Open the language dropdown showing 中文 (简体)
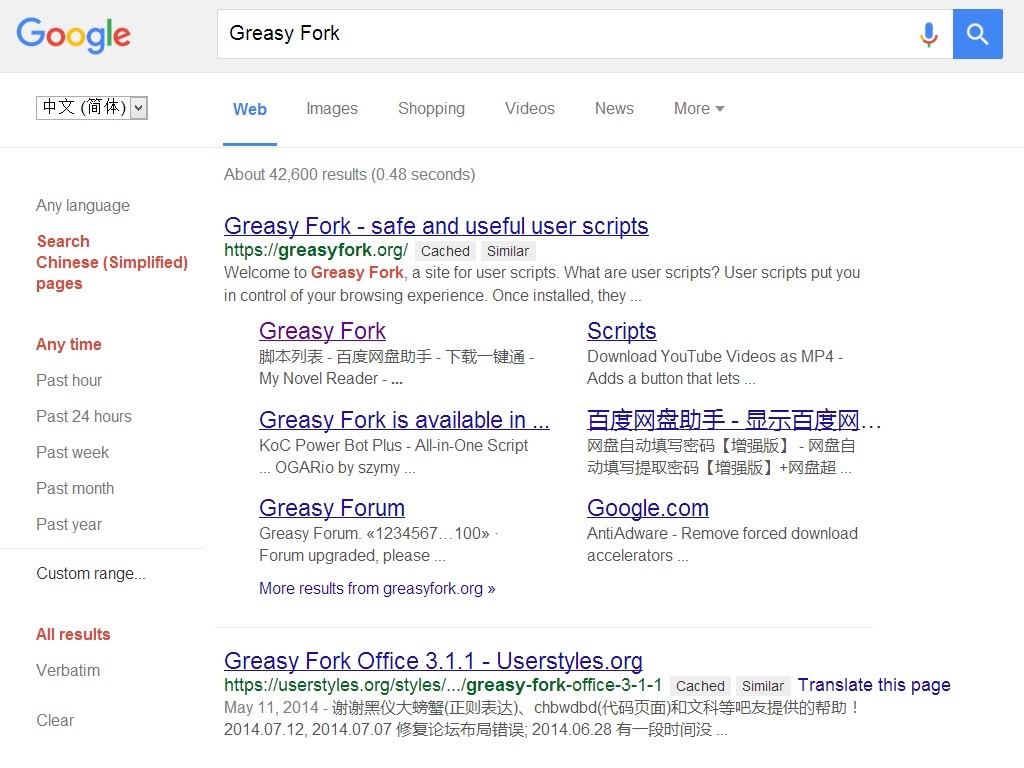Viewport: 1024px width, 768px height. pyautogui.click(x=92, y=108)
